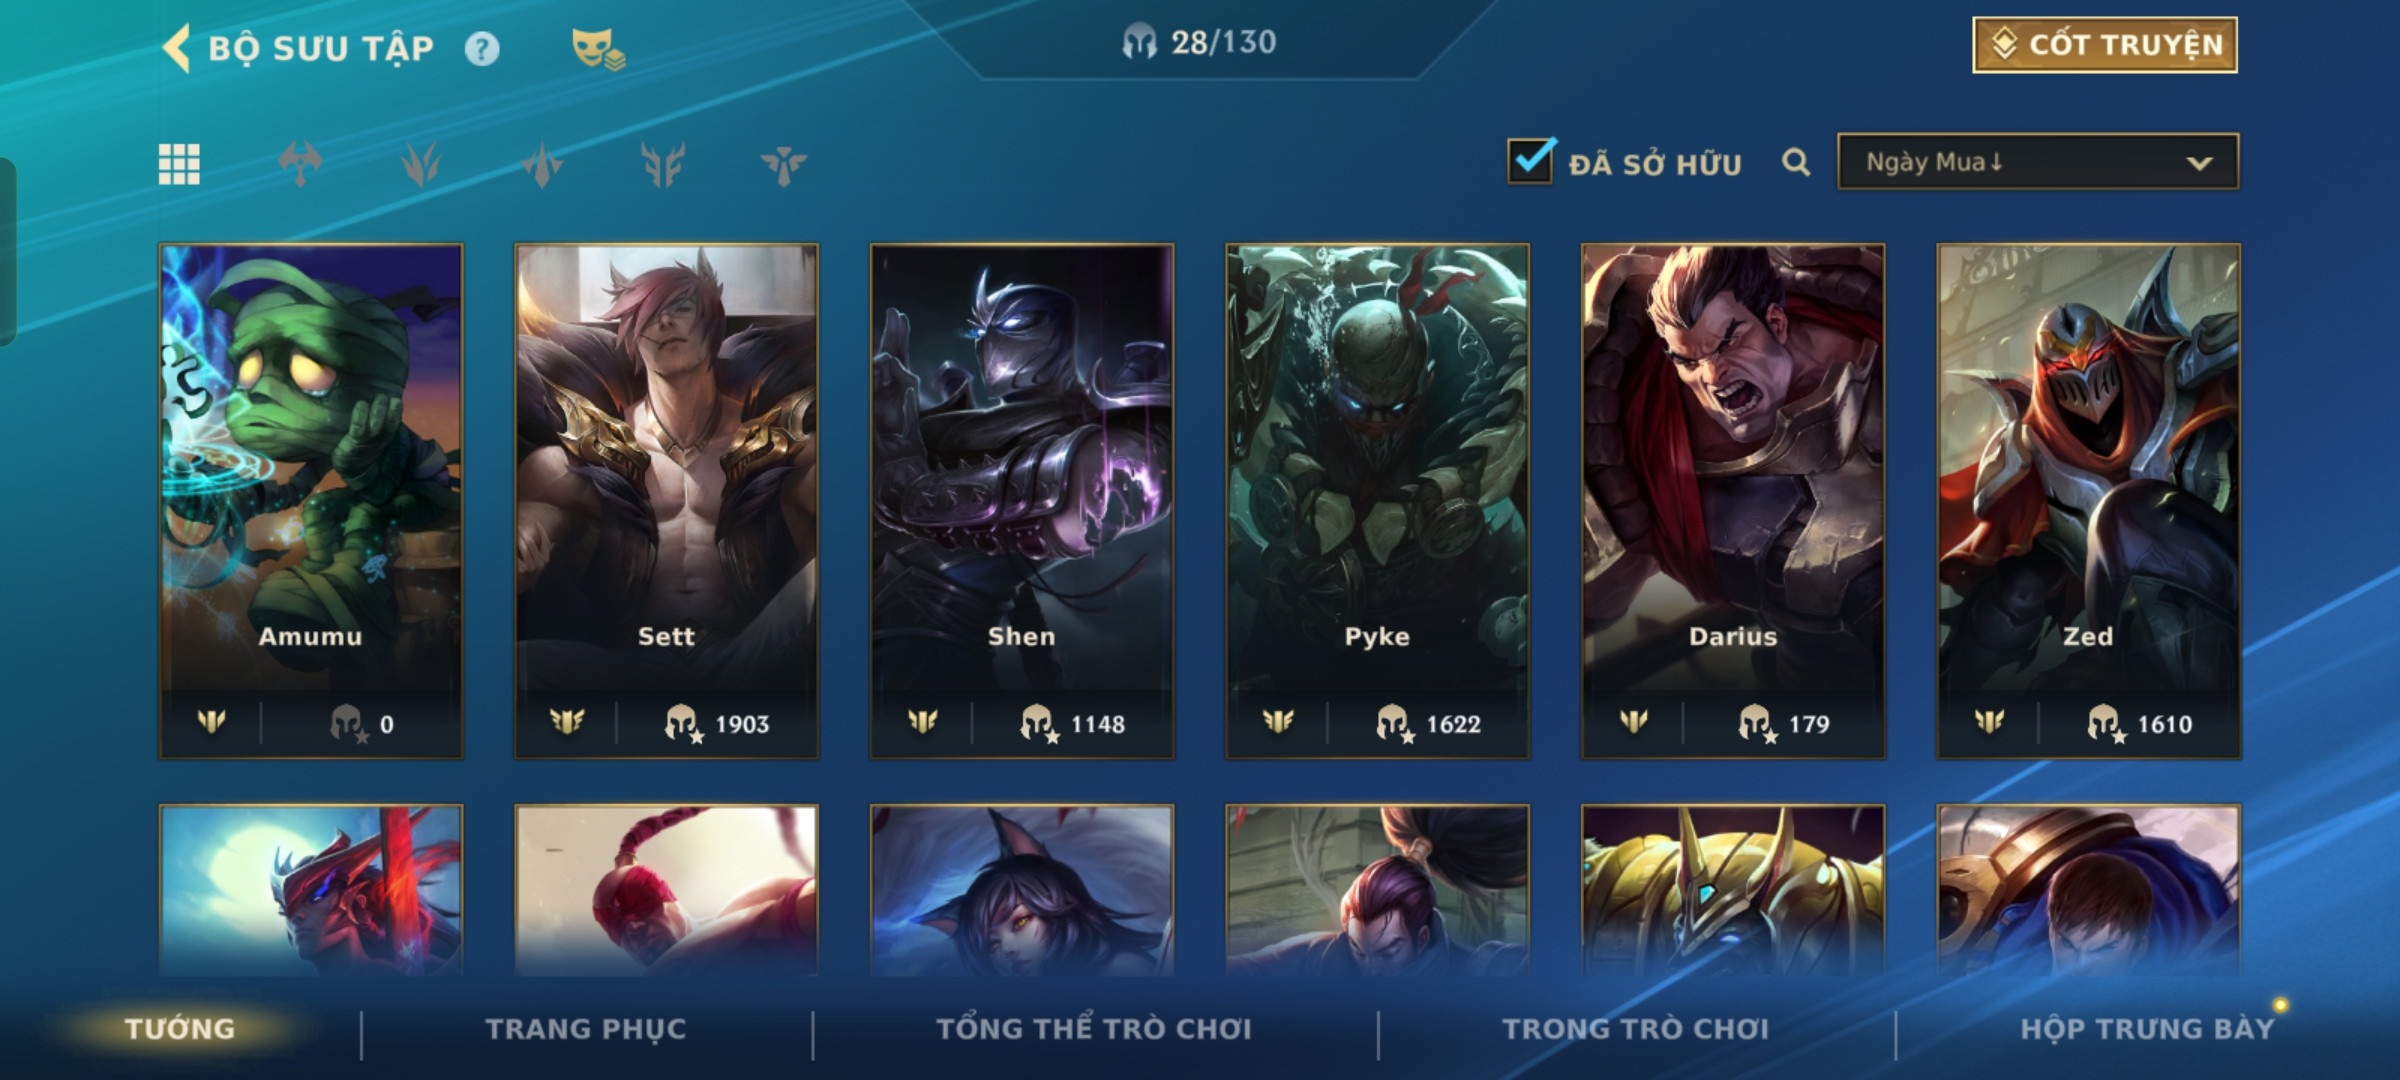
Task: Filter by second role icon after axe
Action: point(421,164)
